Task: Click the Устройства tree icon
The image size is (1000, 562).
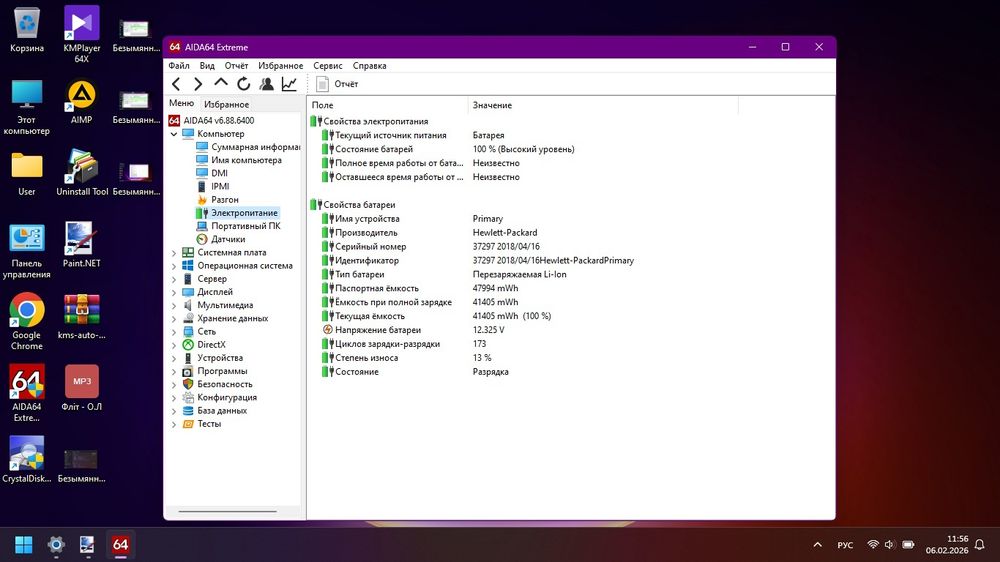Action: click(x=188, y=358)
